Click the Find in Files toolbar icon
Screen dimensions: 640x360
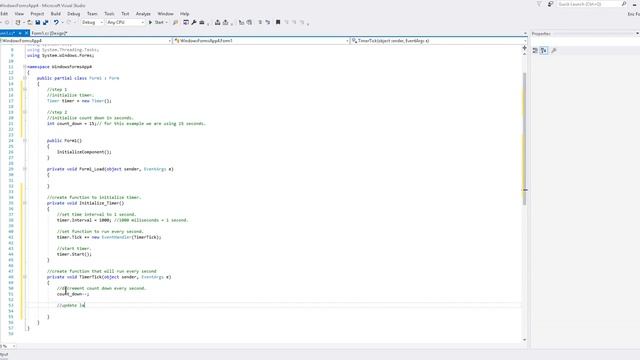click(x=176, y=22)
